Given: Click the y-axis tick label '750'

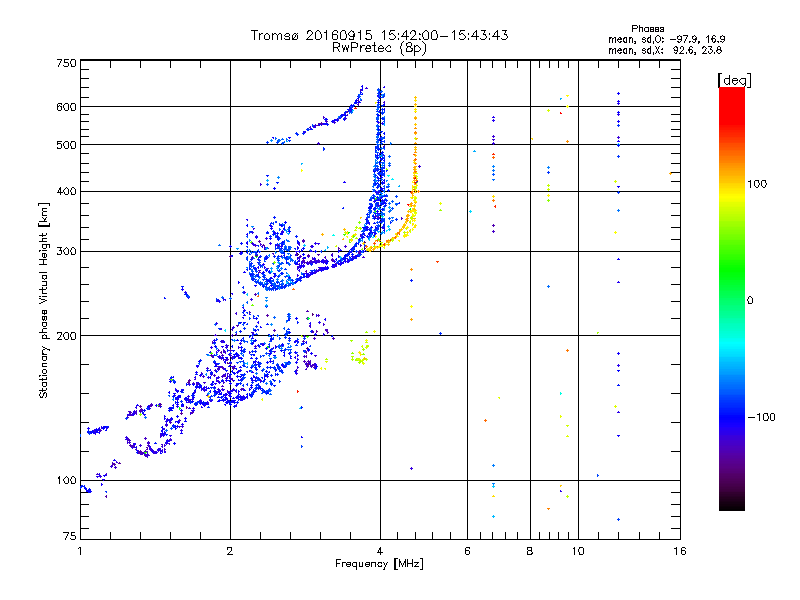Looking at the screenshot, I should click(x=66, y=63).
